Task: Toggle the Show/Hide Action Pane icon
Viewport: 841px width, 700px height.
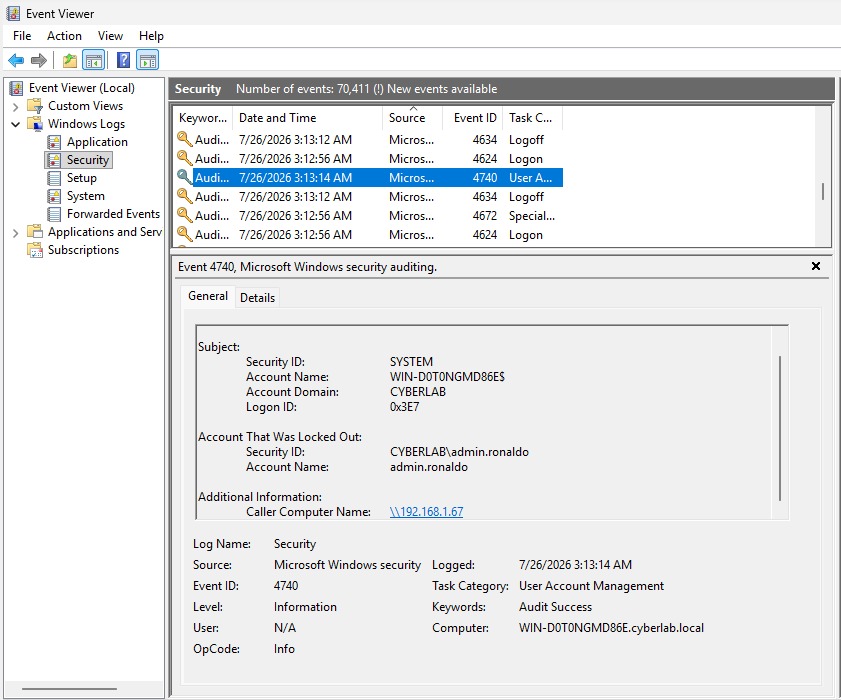Action: click(147, 61)
